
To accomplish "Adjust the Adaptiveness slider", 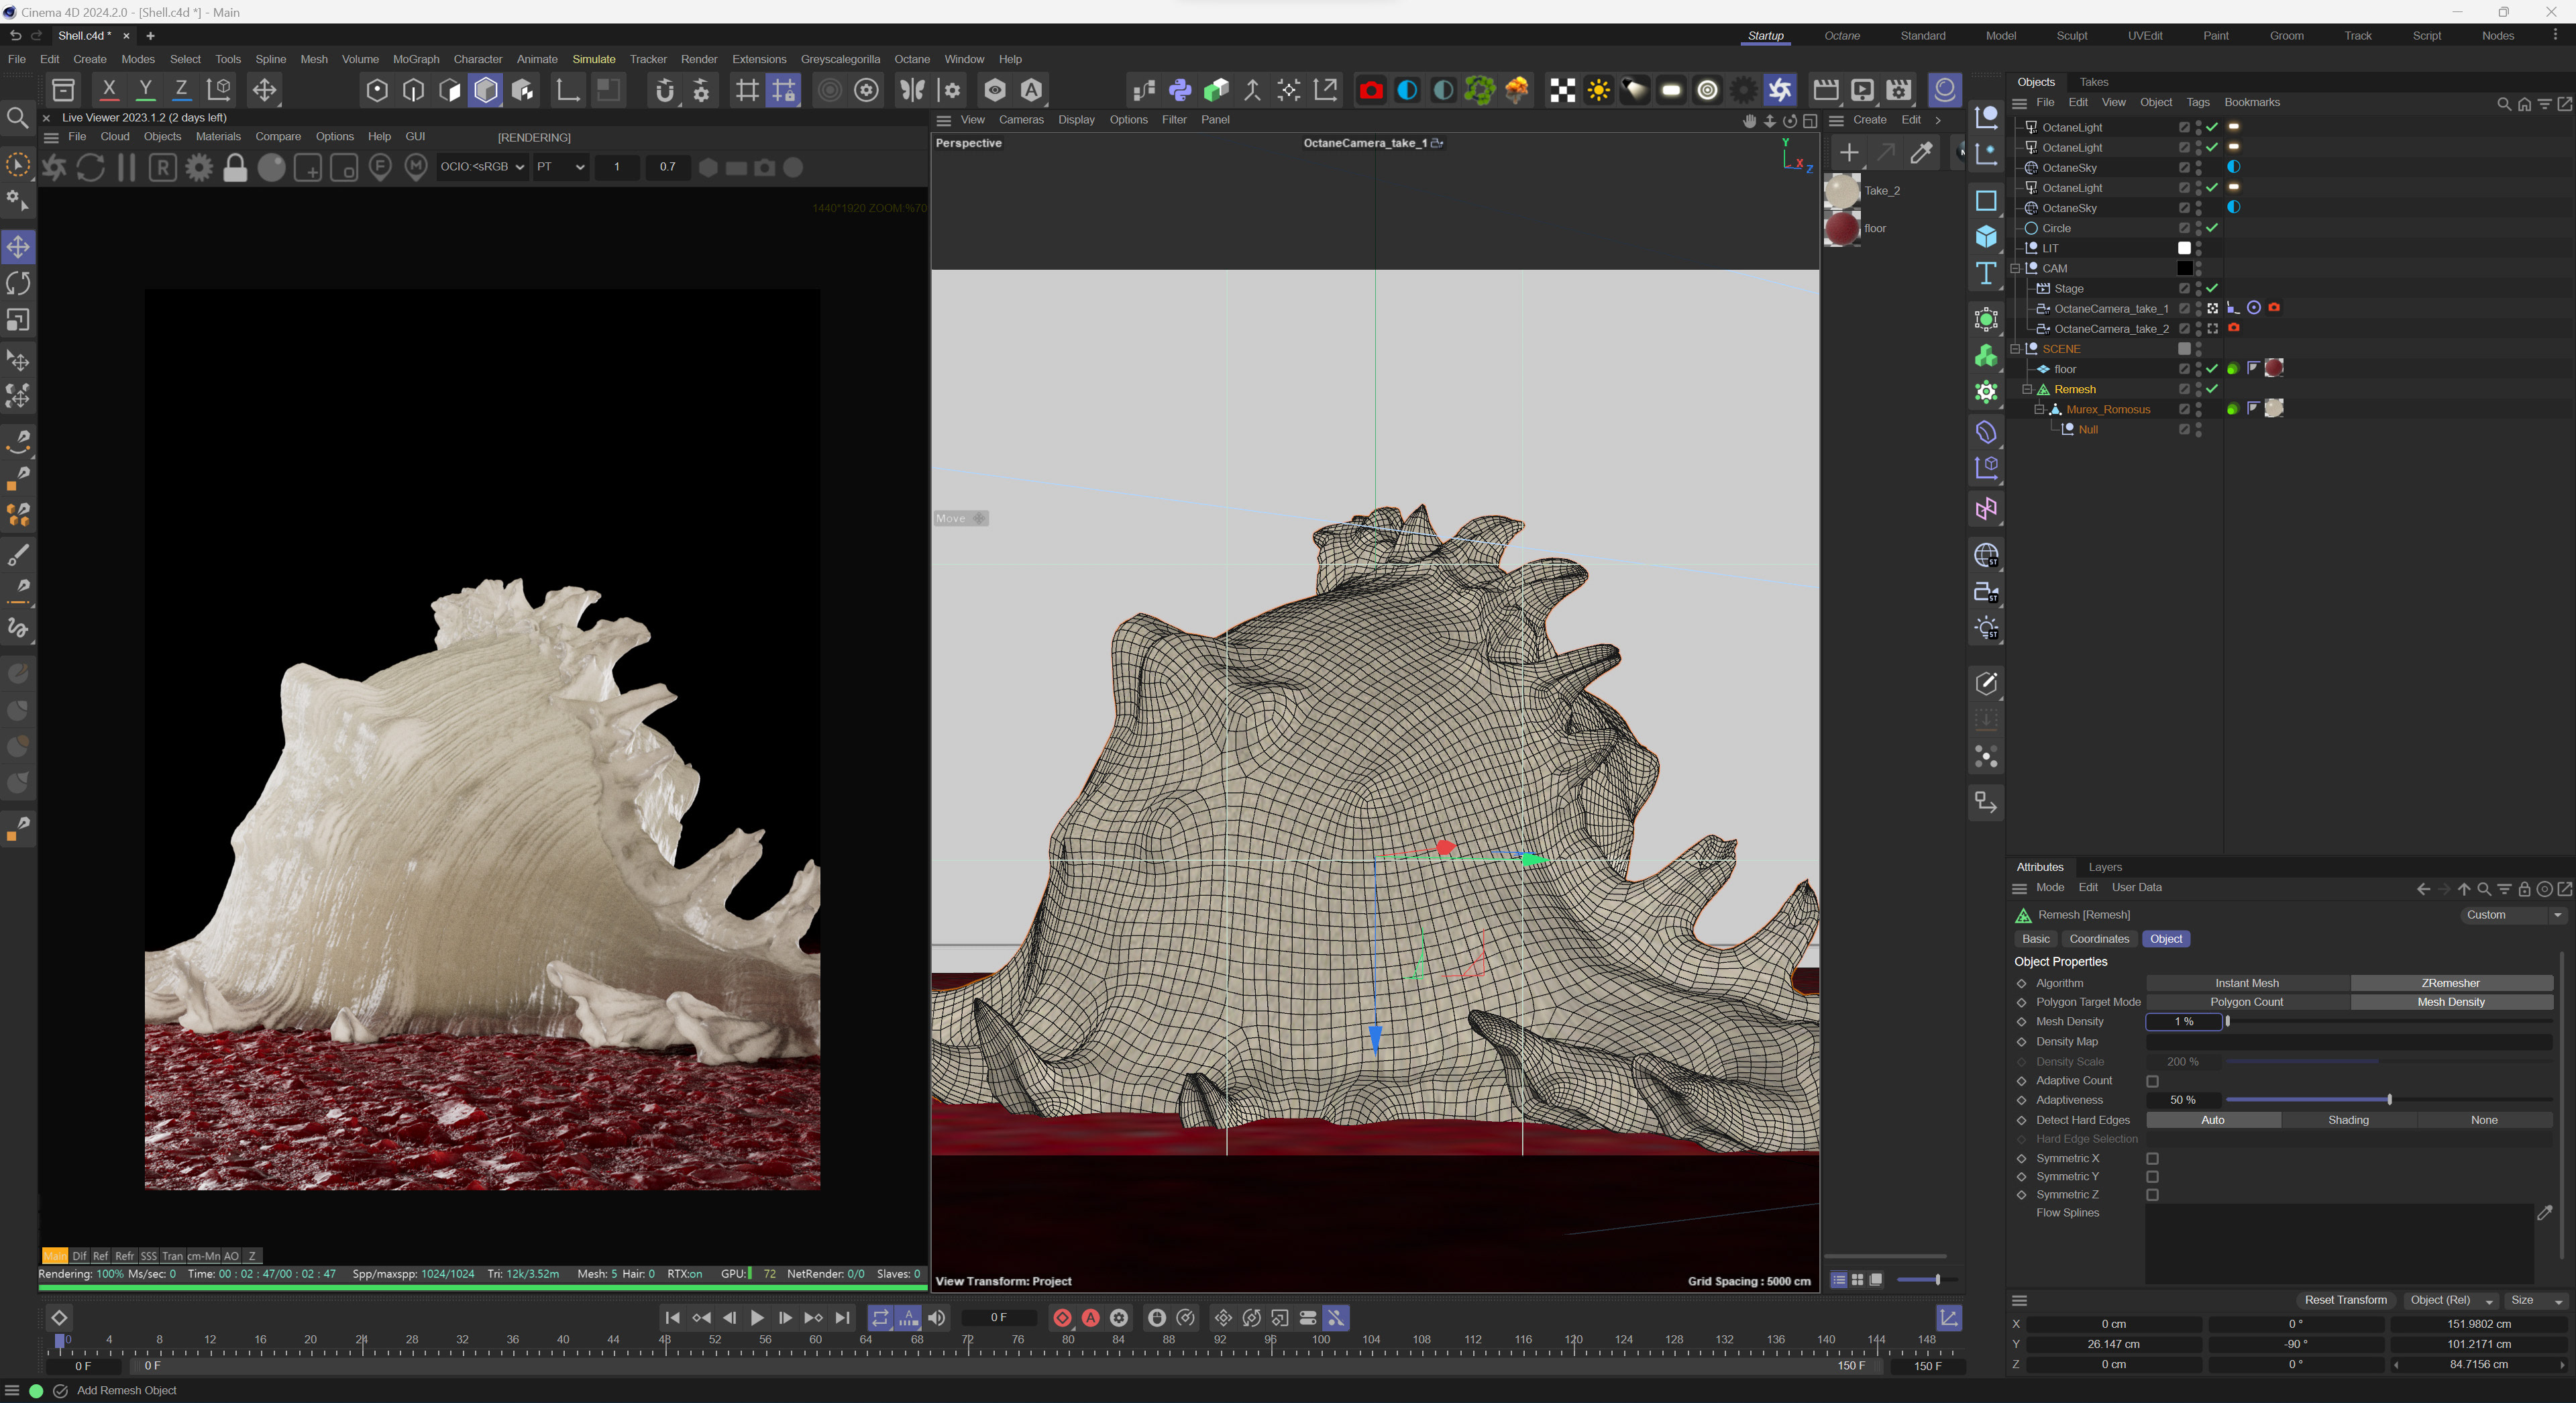I will pos(2389,1100).
